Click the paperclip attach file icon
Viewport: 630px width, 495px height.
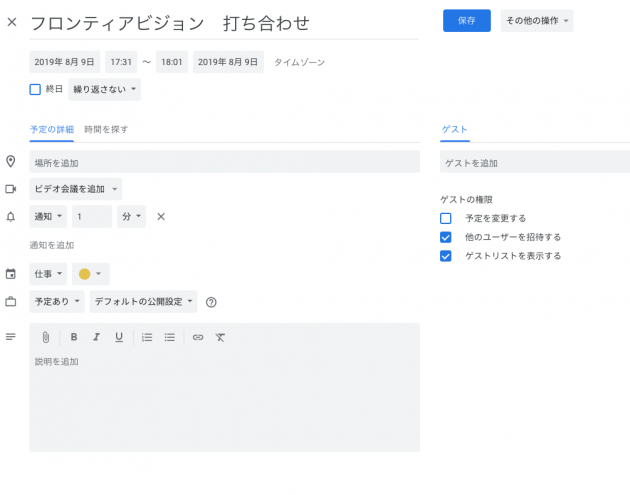click(45, 337)
